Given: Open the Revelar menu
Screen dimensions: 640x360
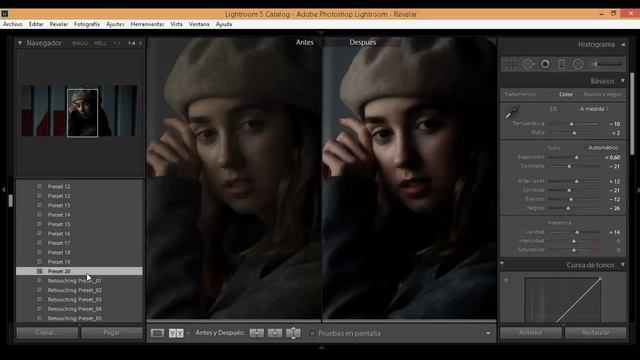Looking at the screenshot, I should tap(59, 24).
